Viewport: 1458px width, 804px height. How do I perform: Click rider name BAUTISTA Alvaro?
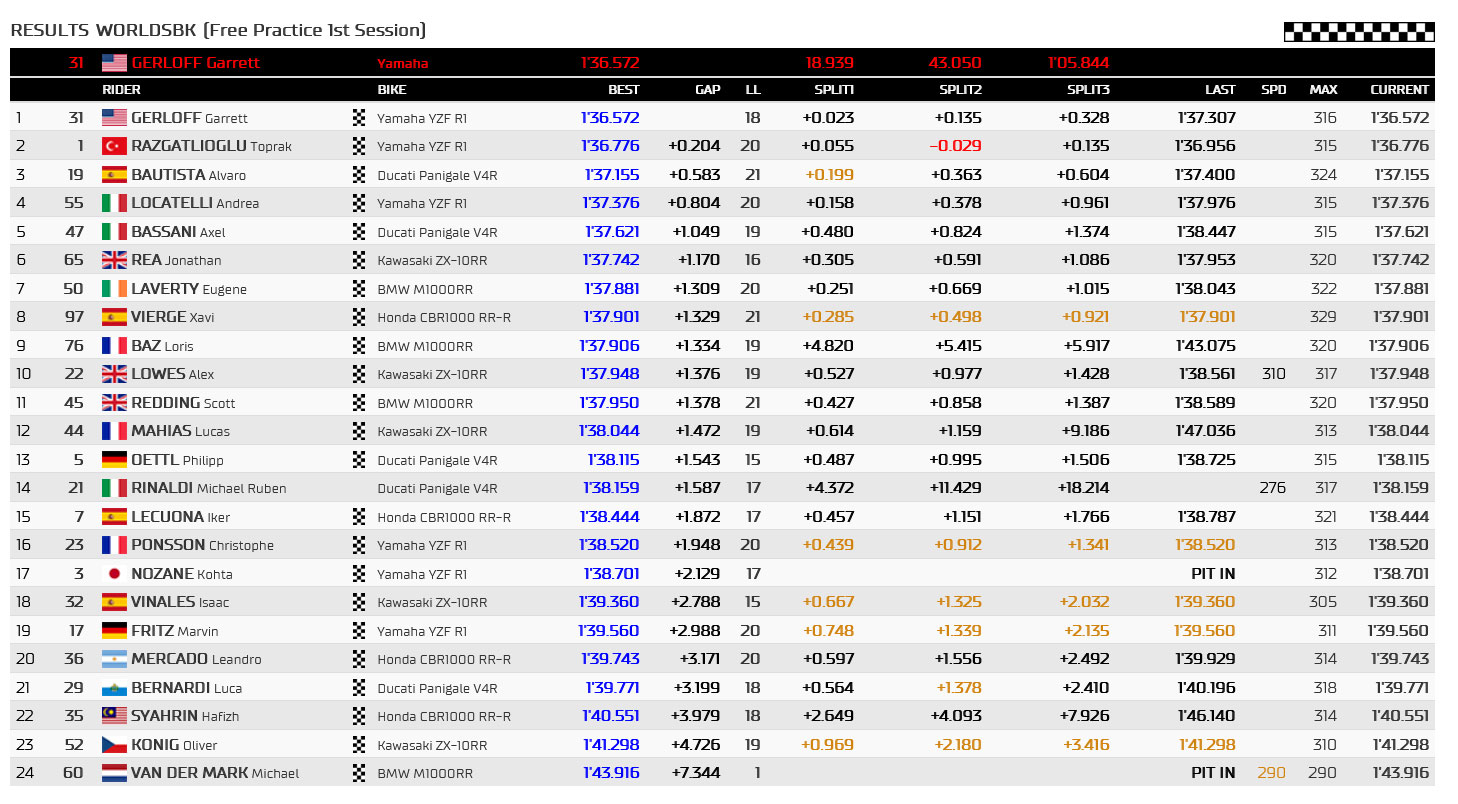tap(189, 175)
